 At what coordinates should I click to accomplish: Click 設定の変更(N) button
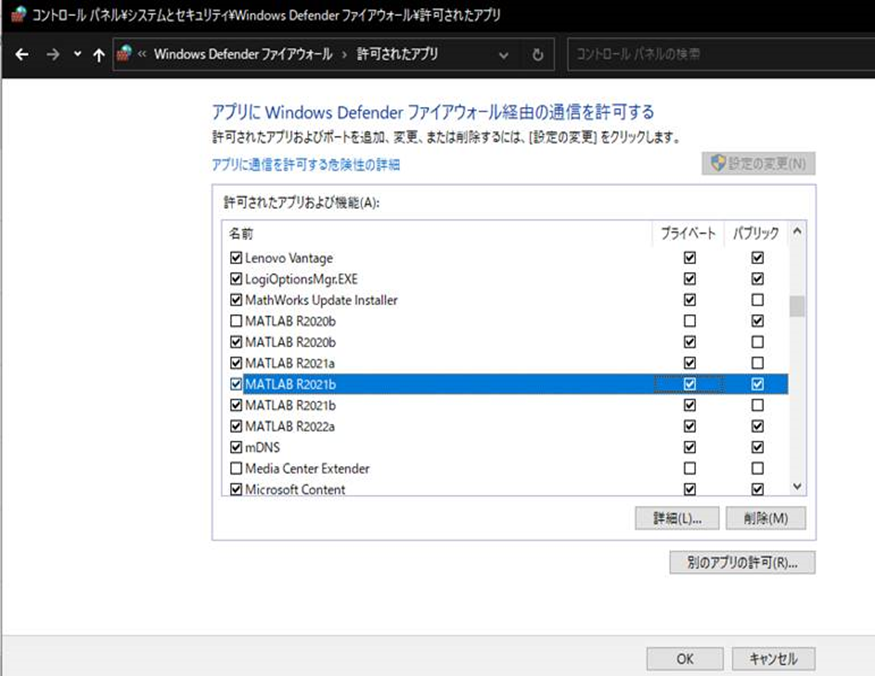coord(758,164)
